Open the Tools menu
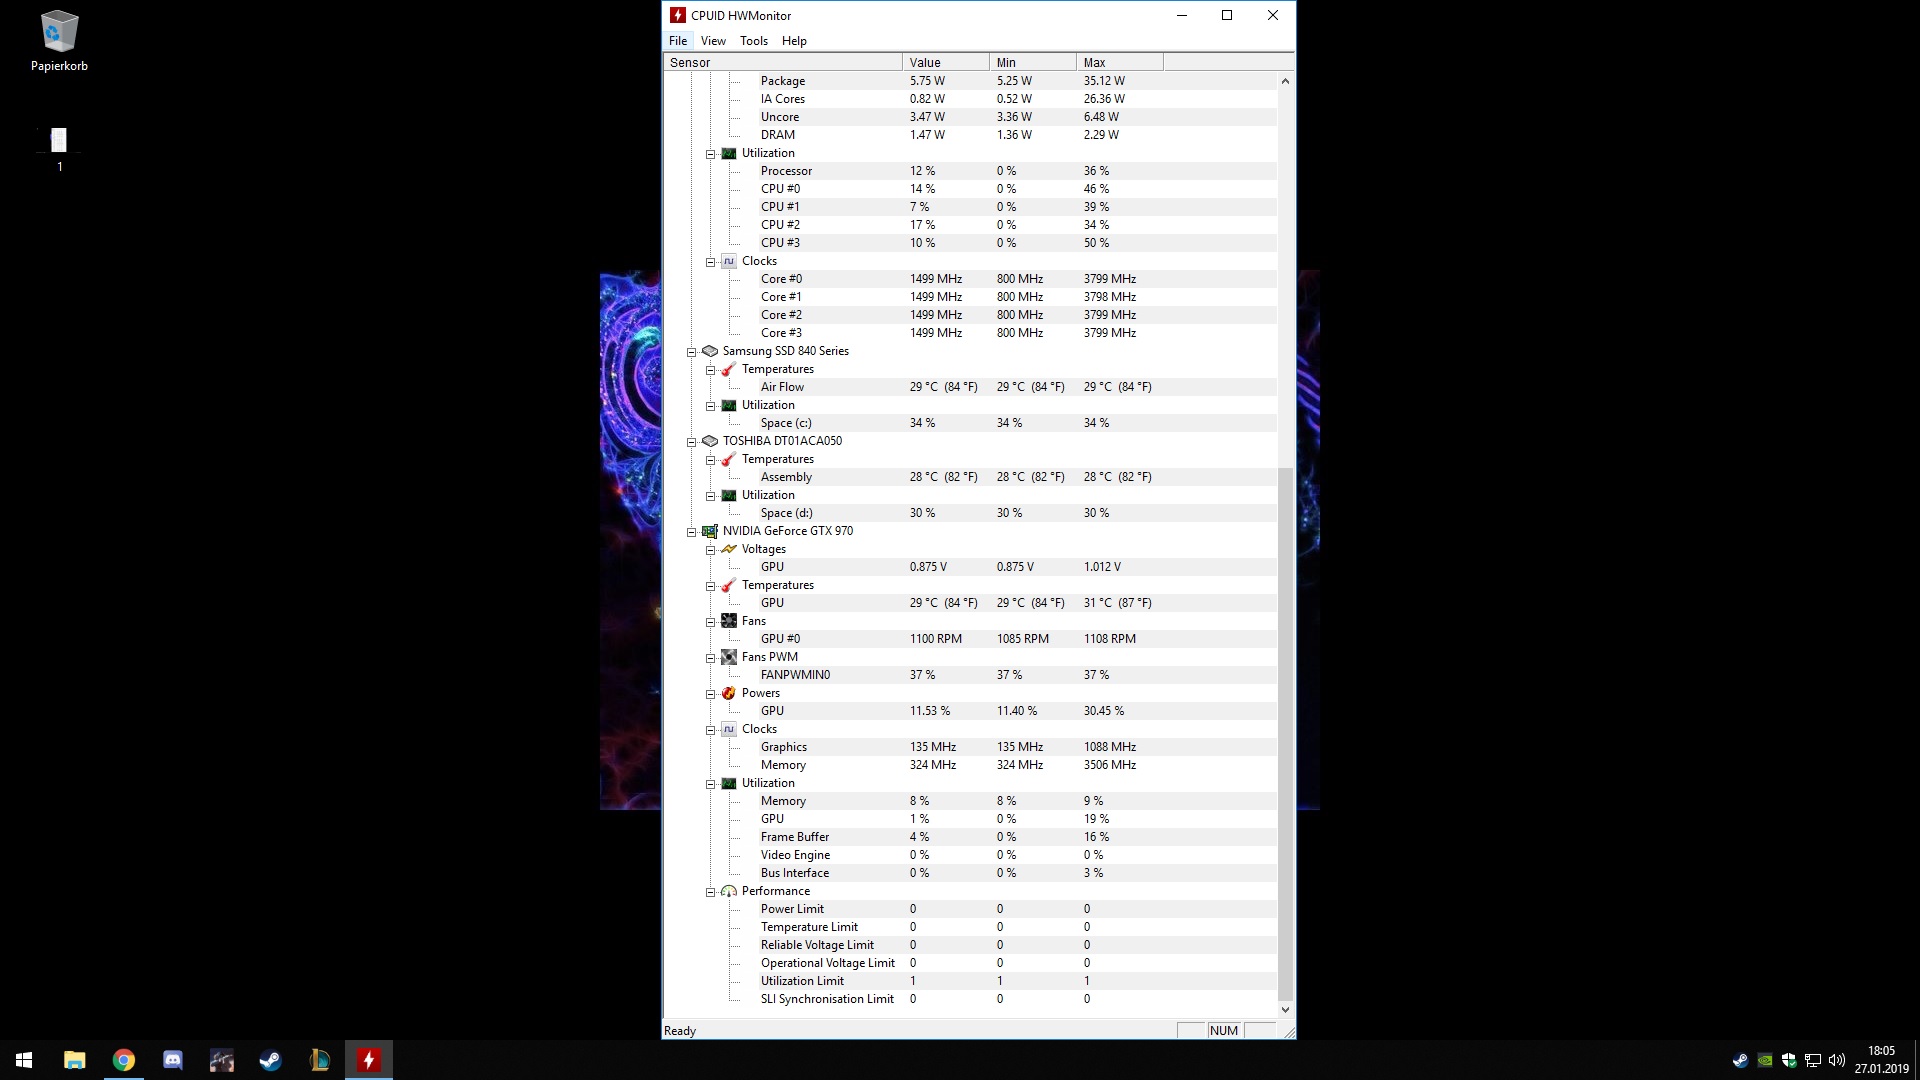1920x1080 pixels. click(754, 41)
